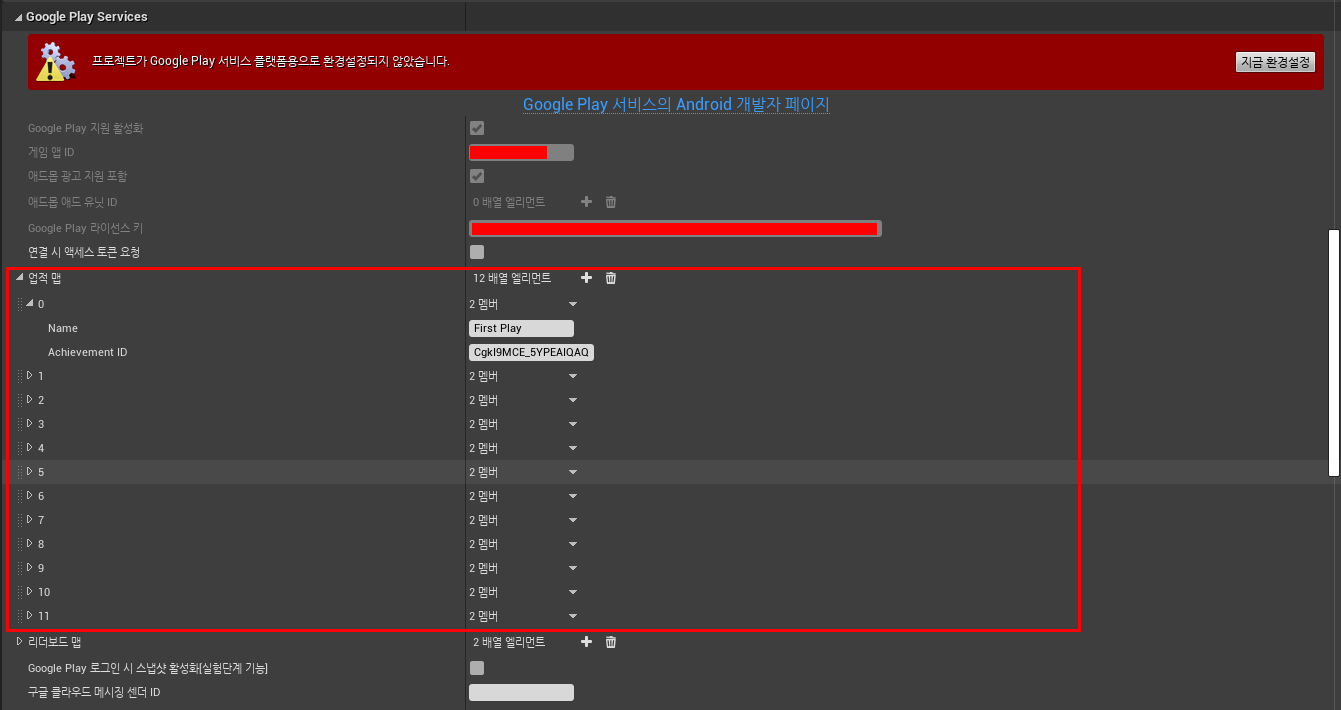
Task: Expand achievement element 9
Action: [x=29, y=568]
